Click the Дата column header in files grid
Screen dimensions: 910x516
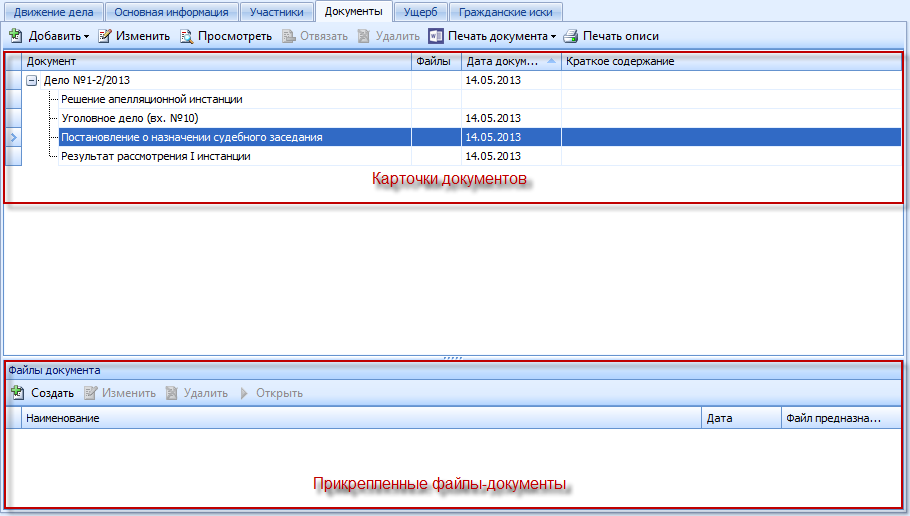point(741,418)
